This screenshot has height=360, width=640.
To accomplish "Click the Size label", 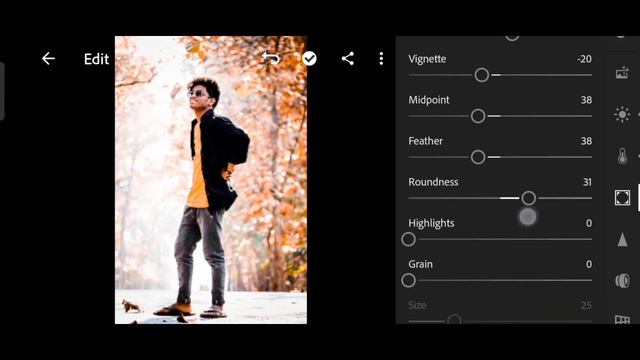I will tap(418, 305).
